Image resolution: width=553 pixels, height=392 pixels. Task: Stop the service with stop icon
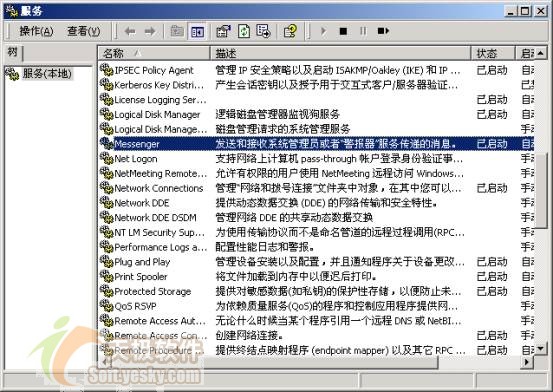(x=343, y=31)
